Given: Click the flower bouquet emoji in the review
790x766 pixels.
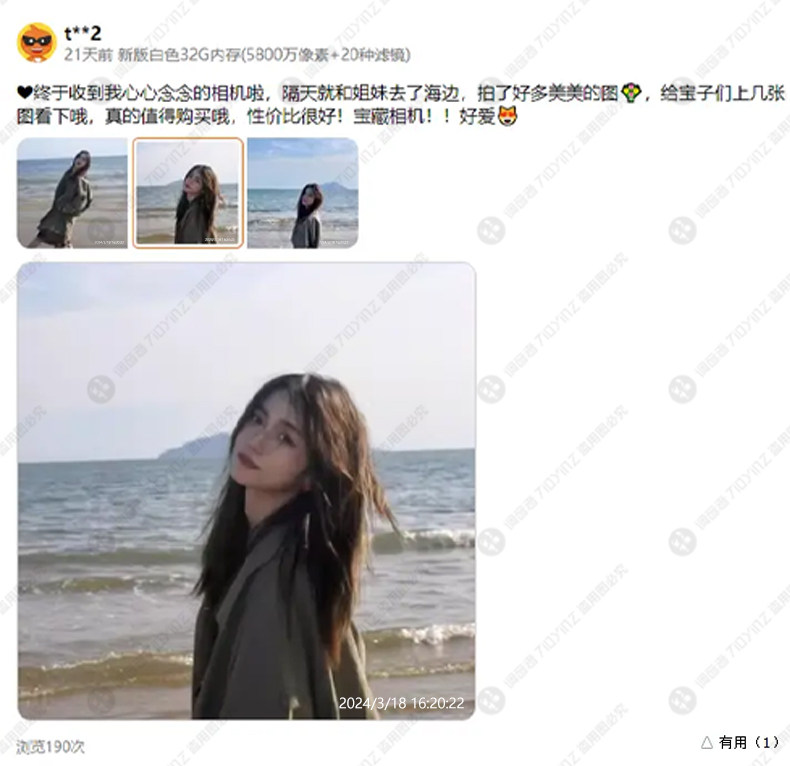Looking at the screenshot, I should pos(631,93).
